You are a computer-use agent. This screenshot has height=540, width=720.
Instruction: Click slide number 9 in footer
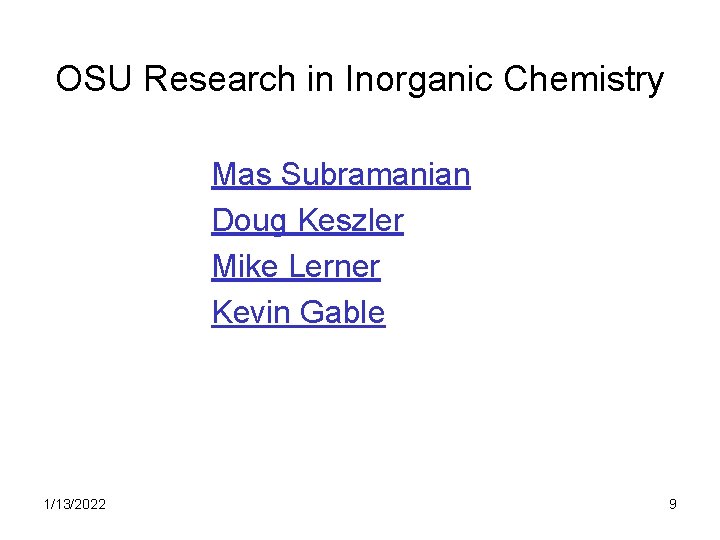[x=673, y=504]
